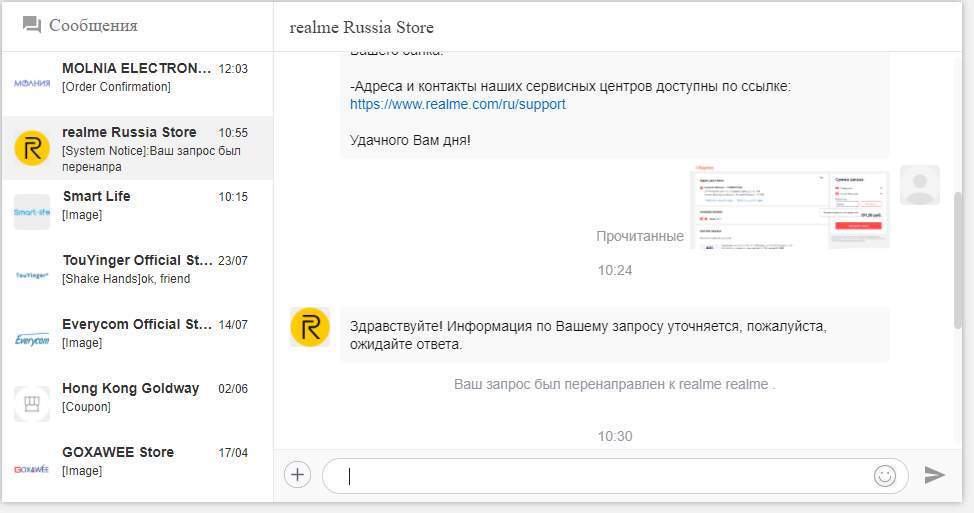Click the service centers address text
The image size is (974, 513).
(x=570, y=86)
